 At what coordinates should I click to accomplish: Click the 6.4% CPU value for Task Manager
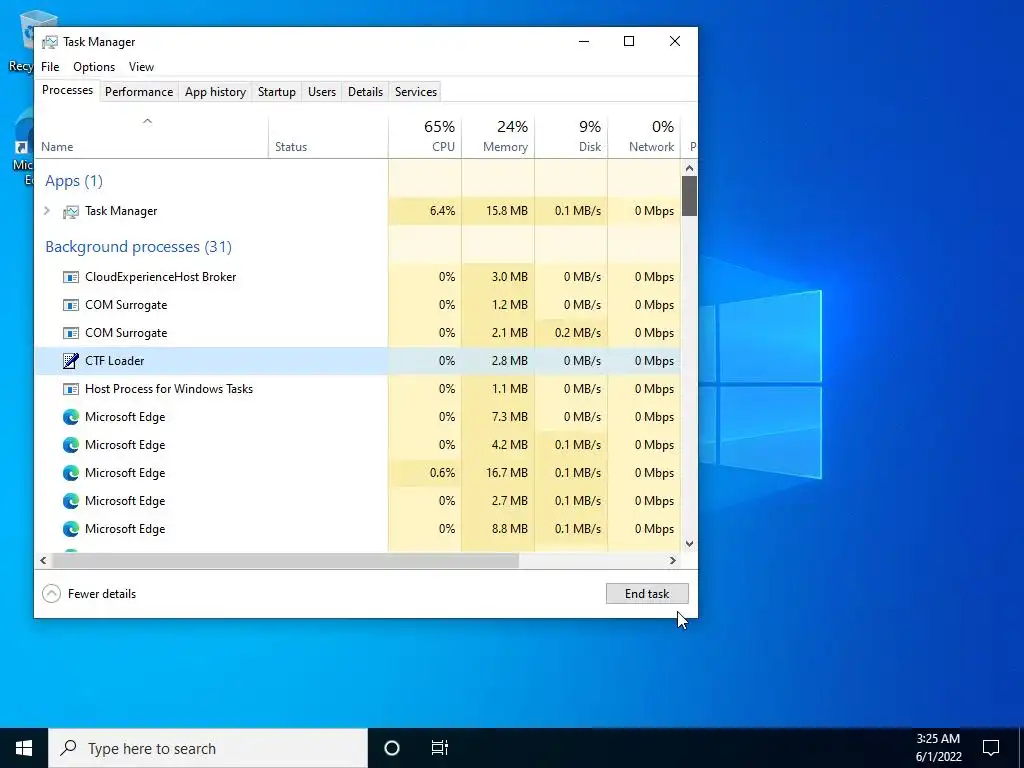442,211
